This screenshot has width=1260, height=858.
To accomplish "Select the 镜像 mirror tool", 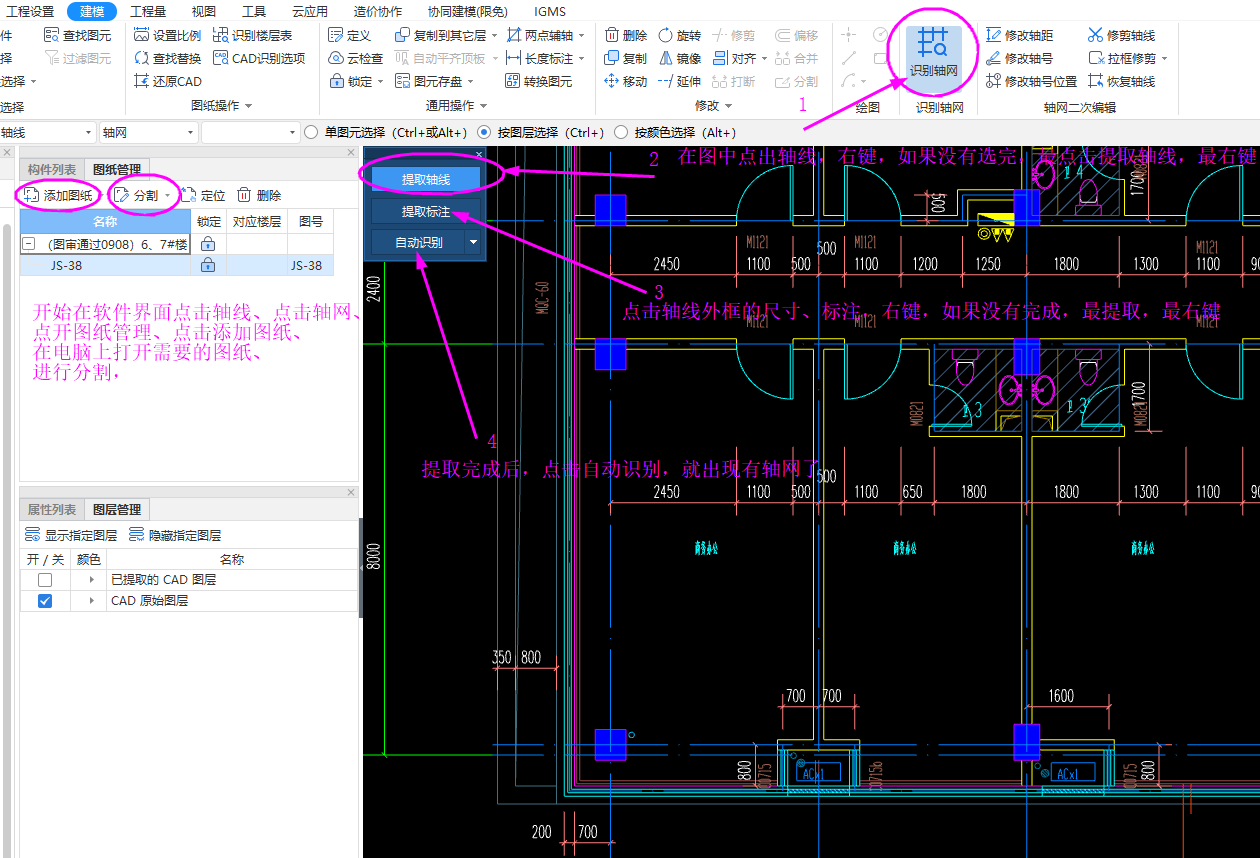I will coord(679,58).
